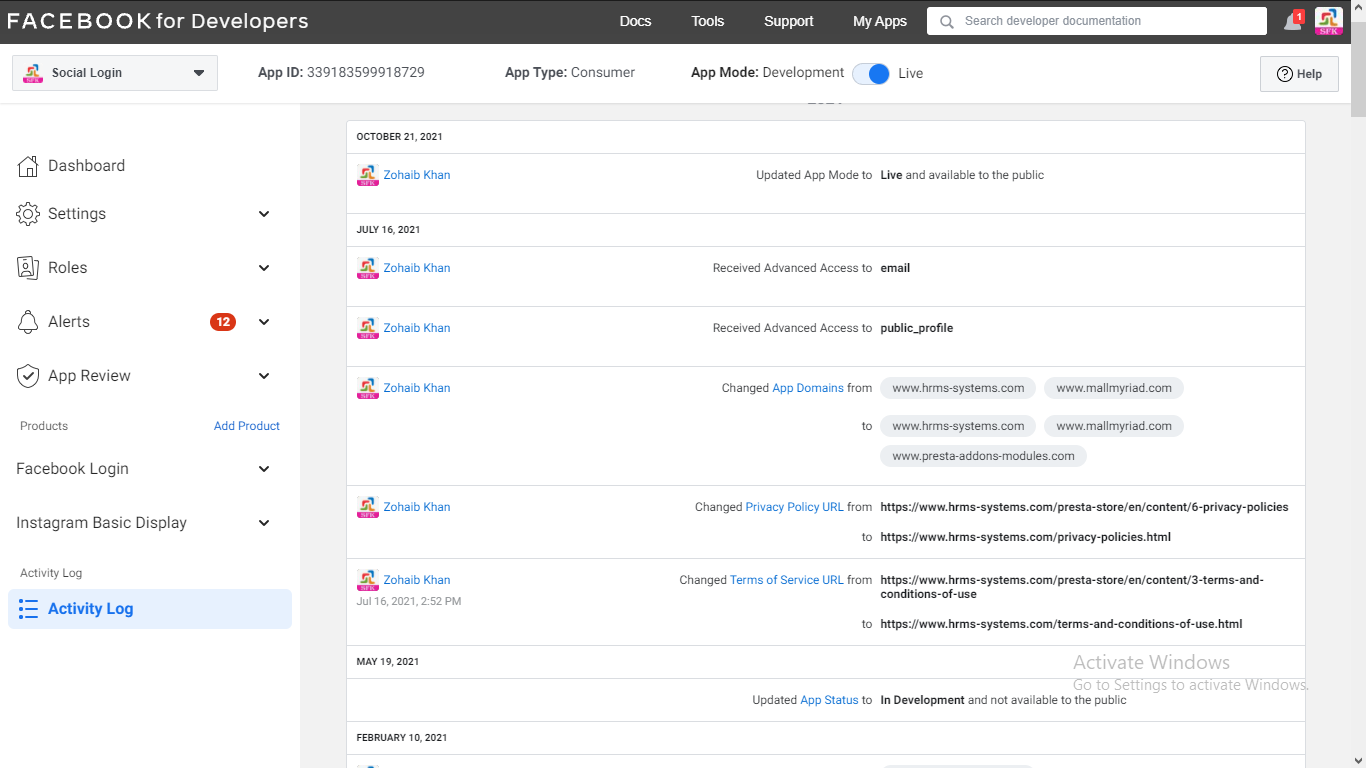Click avatar beside public_profile access entry
Screen dimensions: 1366x768
[368, 328]
